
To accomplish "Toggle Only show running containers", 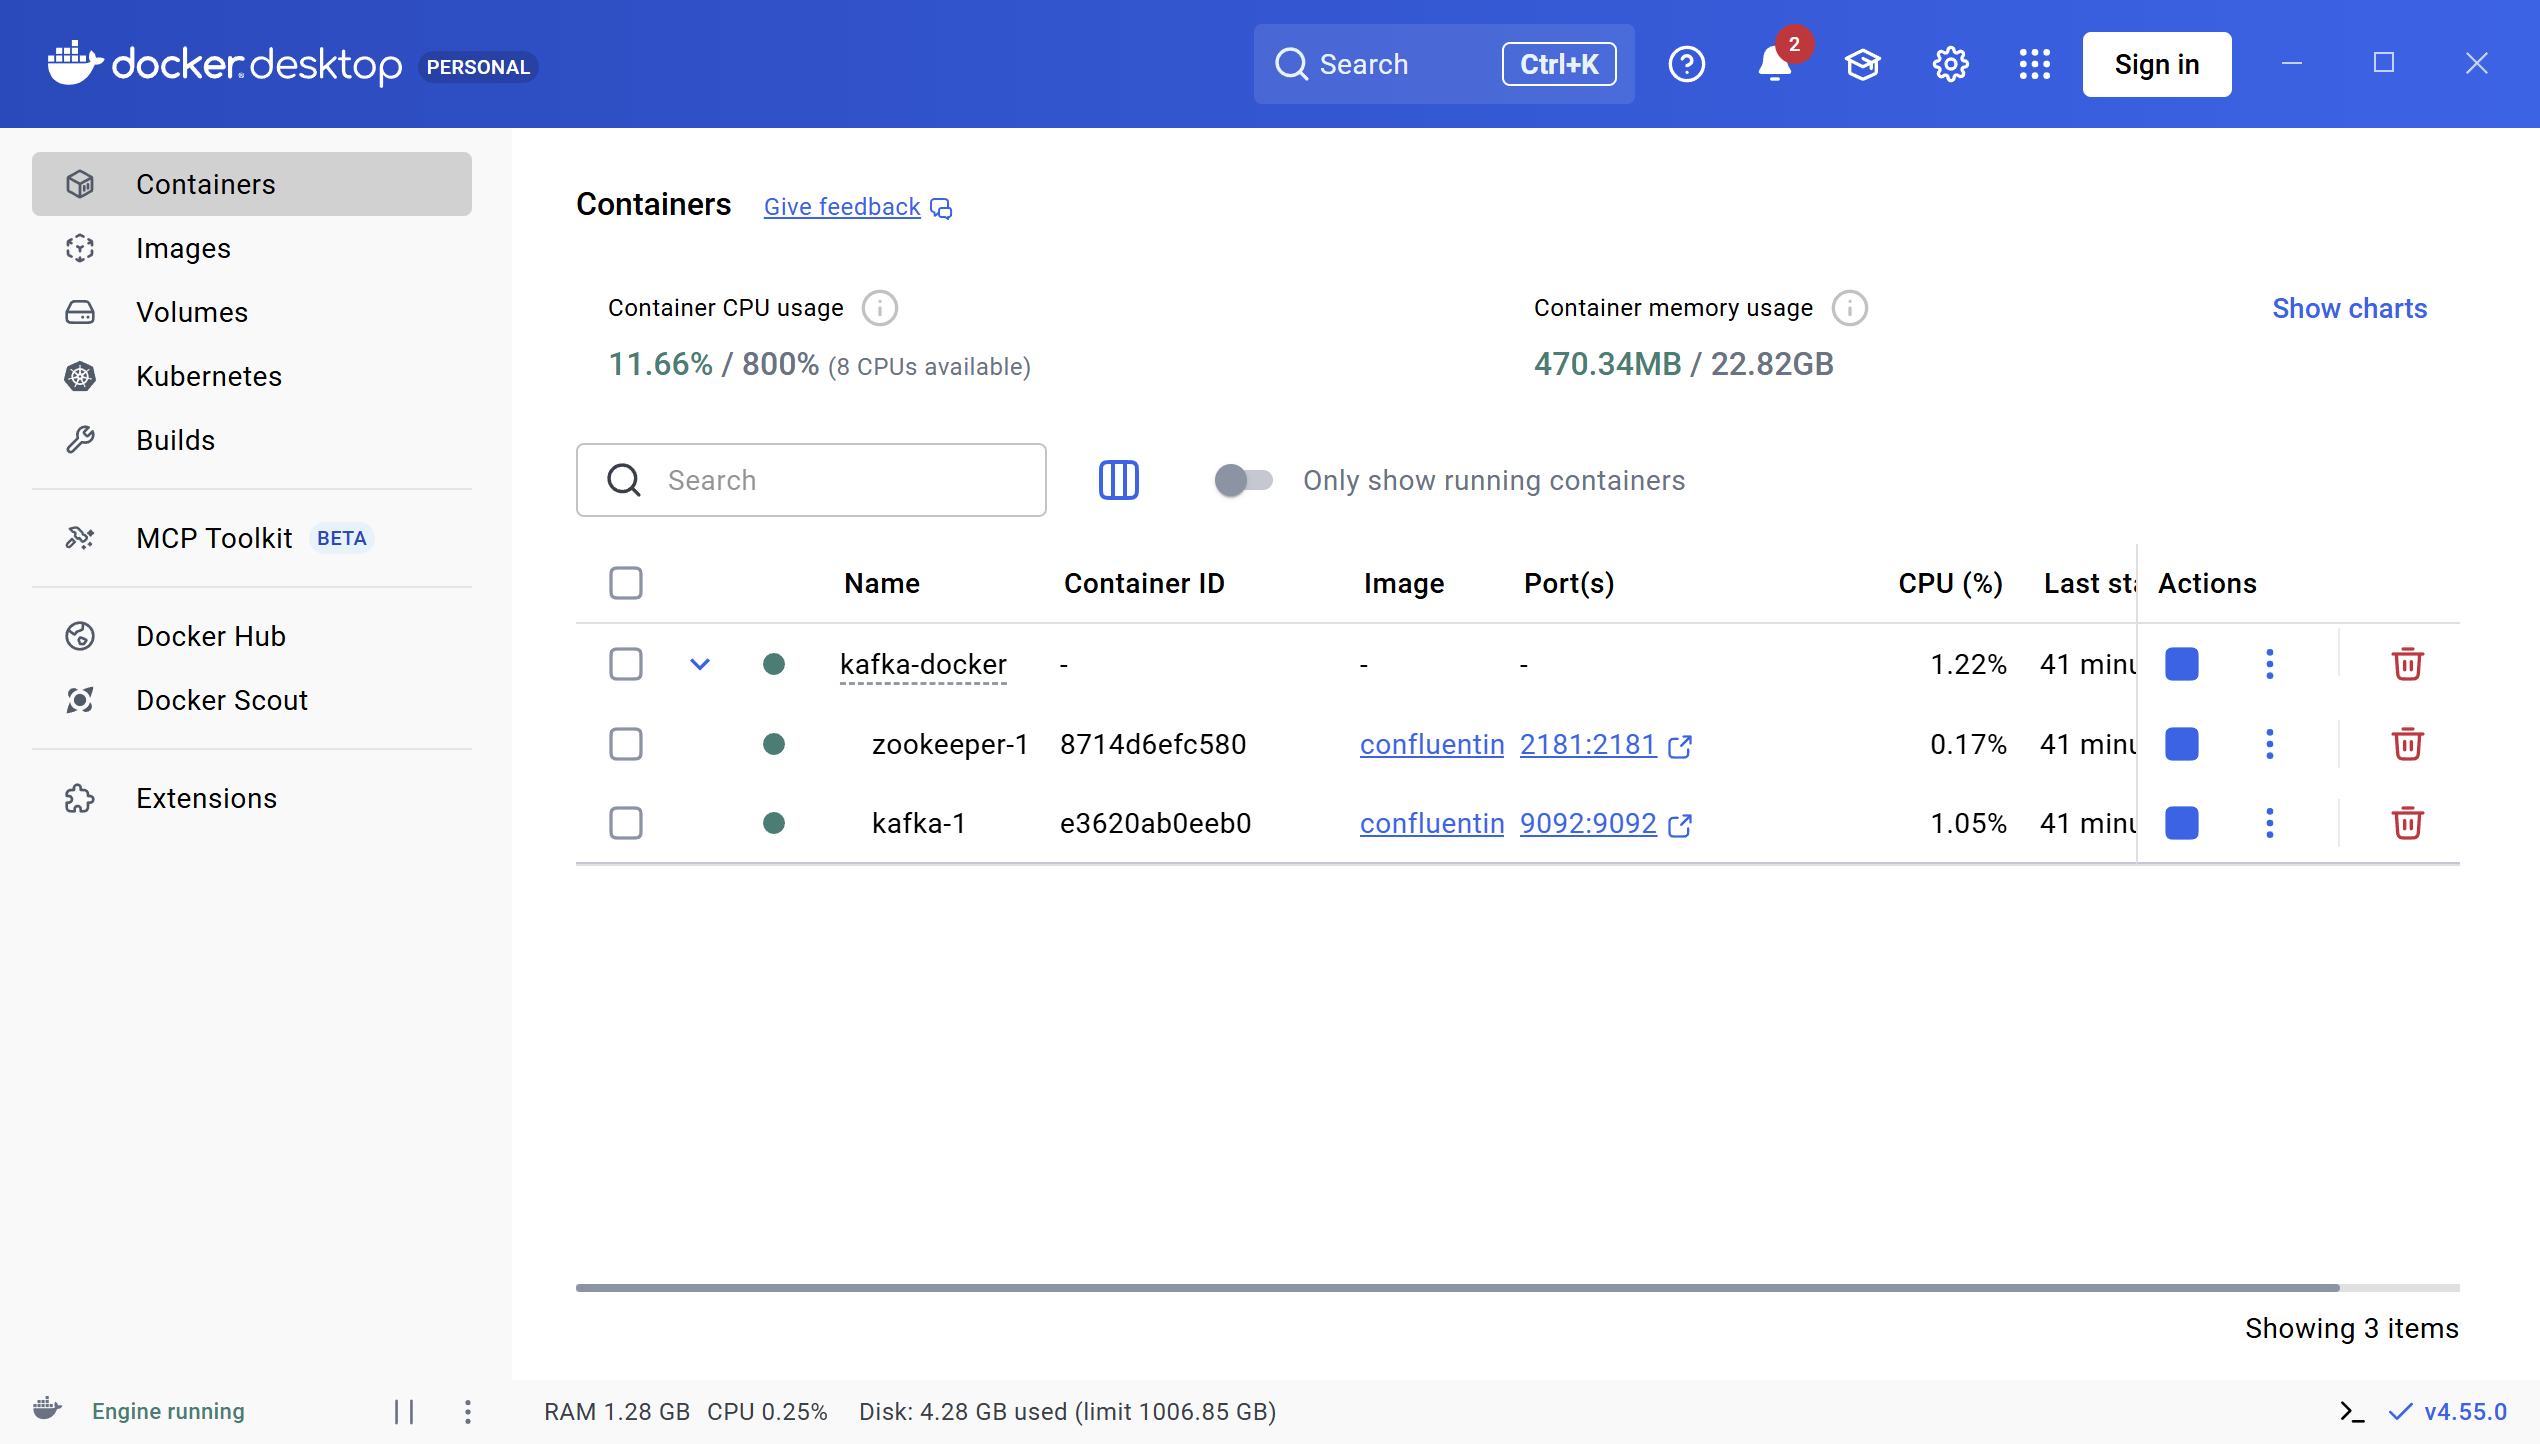I will point(1243,480).
